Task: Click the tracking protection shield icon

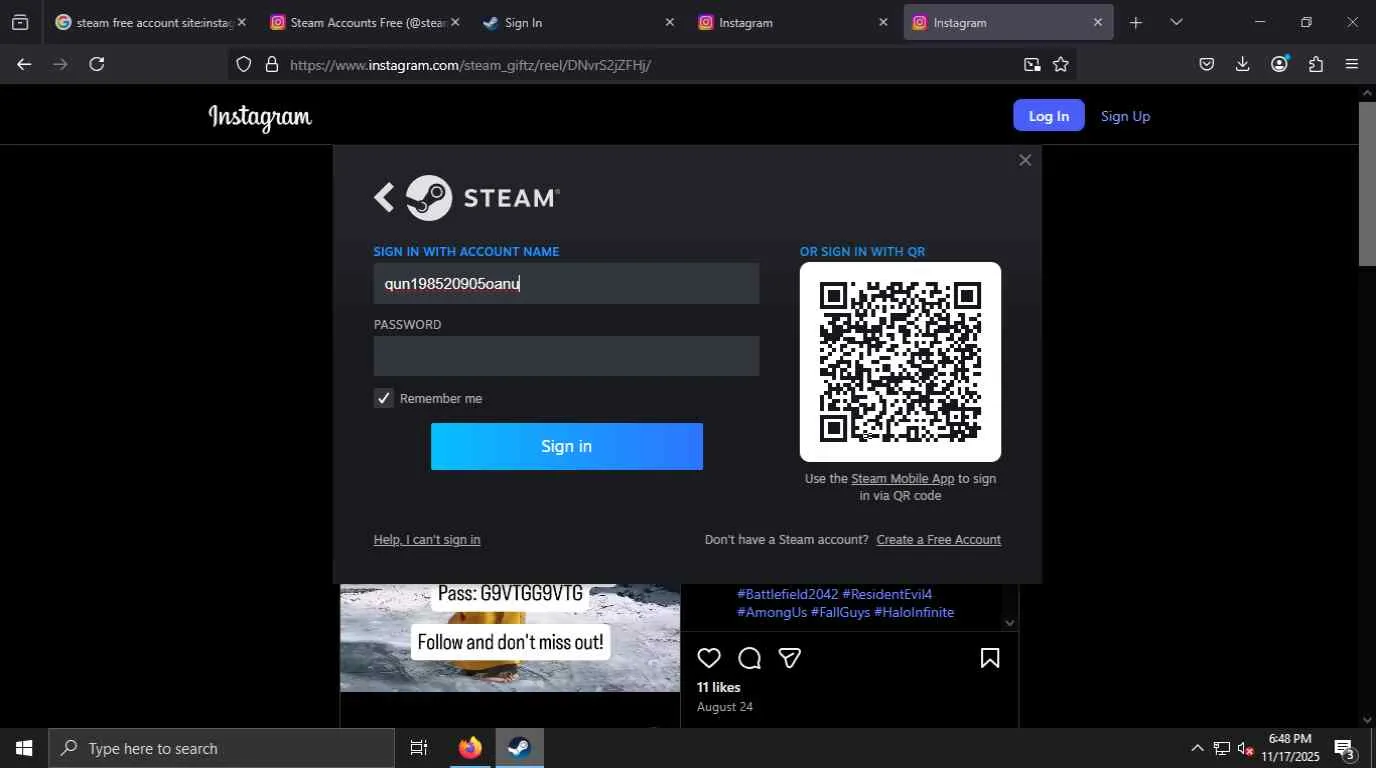Action: (x=244, y=65)
